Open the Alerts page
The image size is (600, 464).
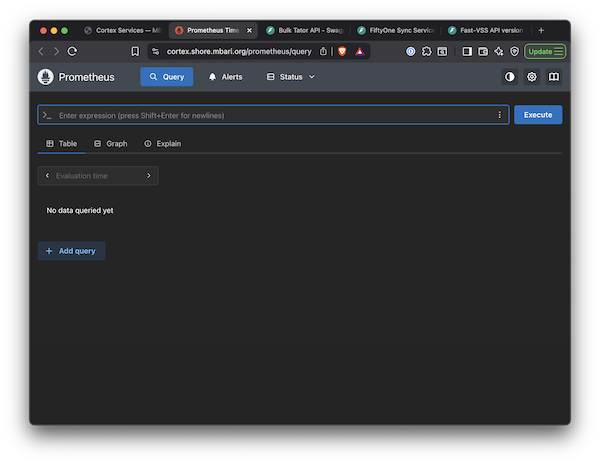click(x=226, y=77)
